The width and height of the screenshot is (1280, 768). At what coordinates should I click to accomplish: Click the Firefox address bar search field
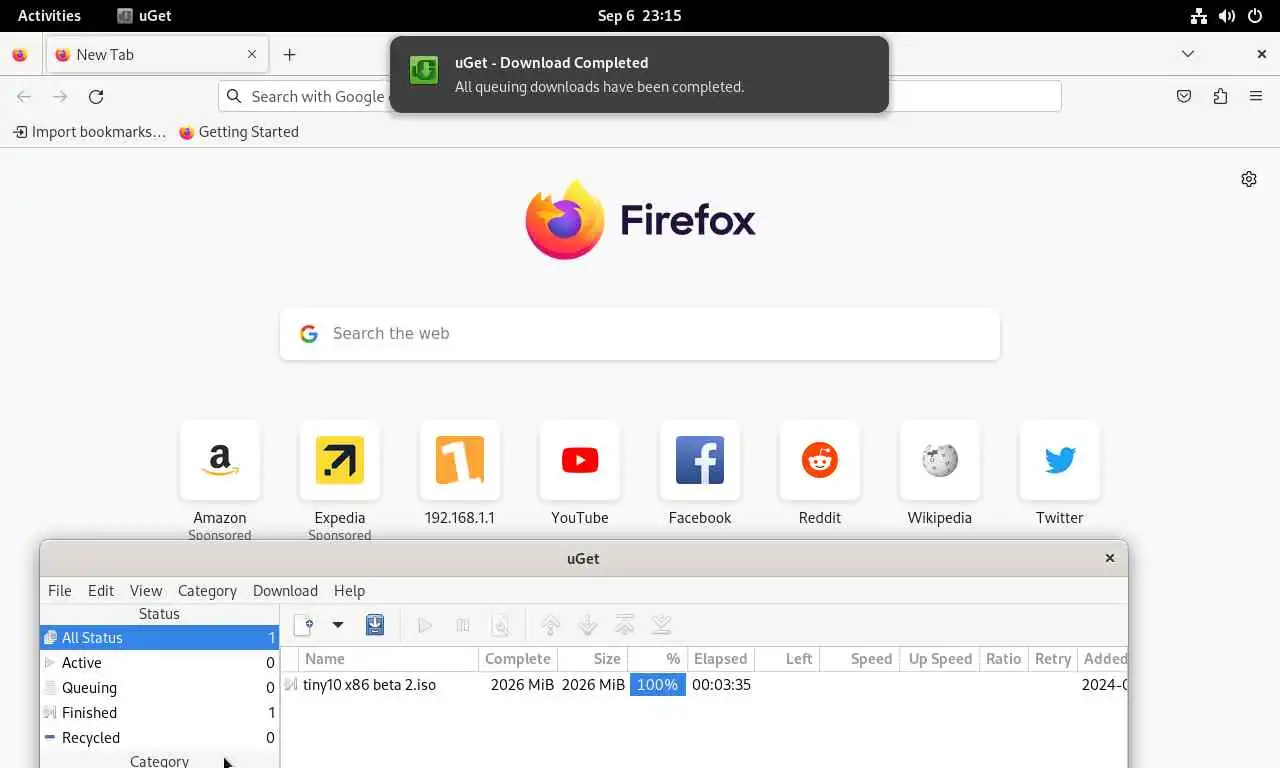640,96
